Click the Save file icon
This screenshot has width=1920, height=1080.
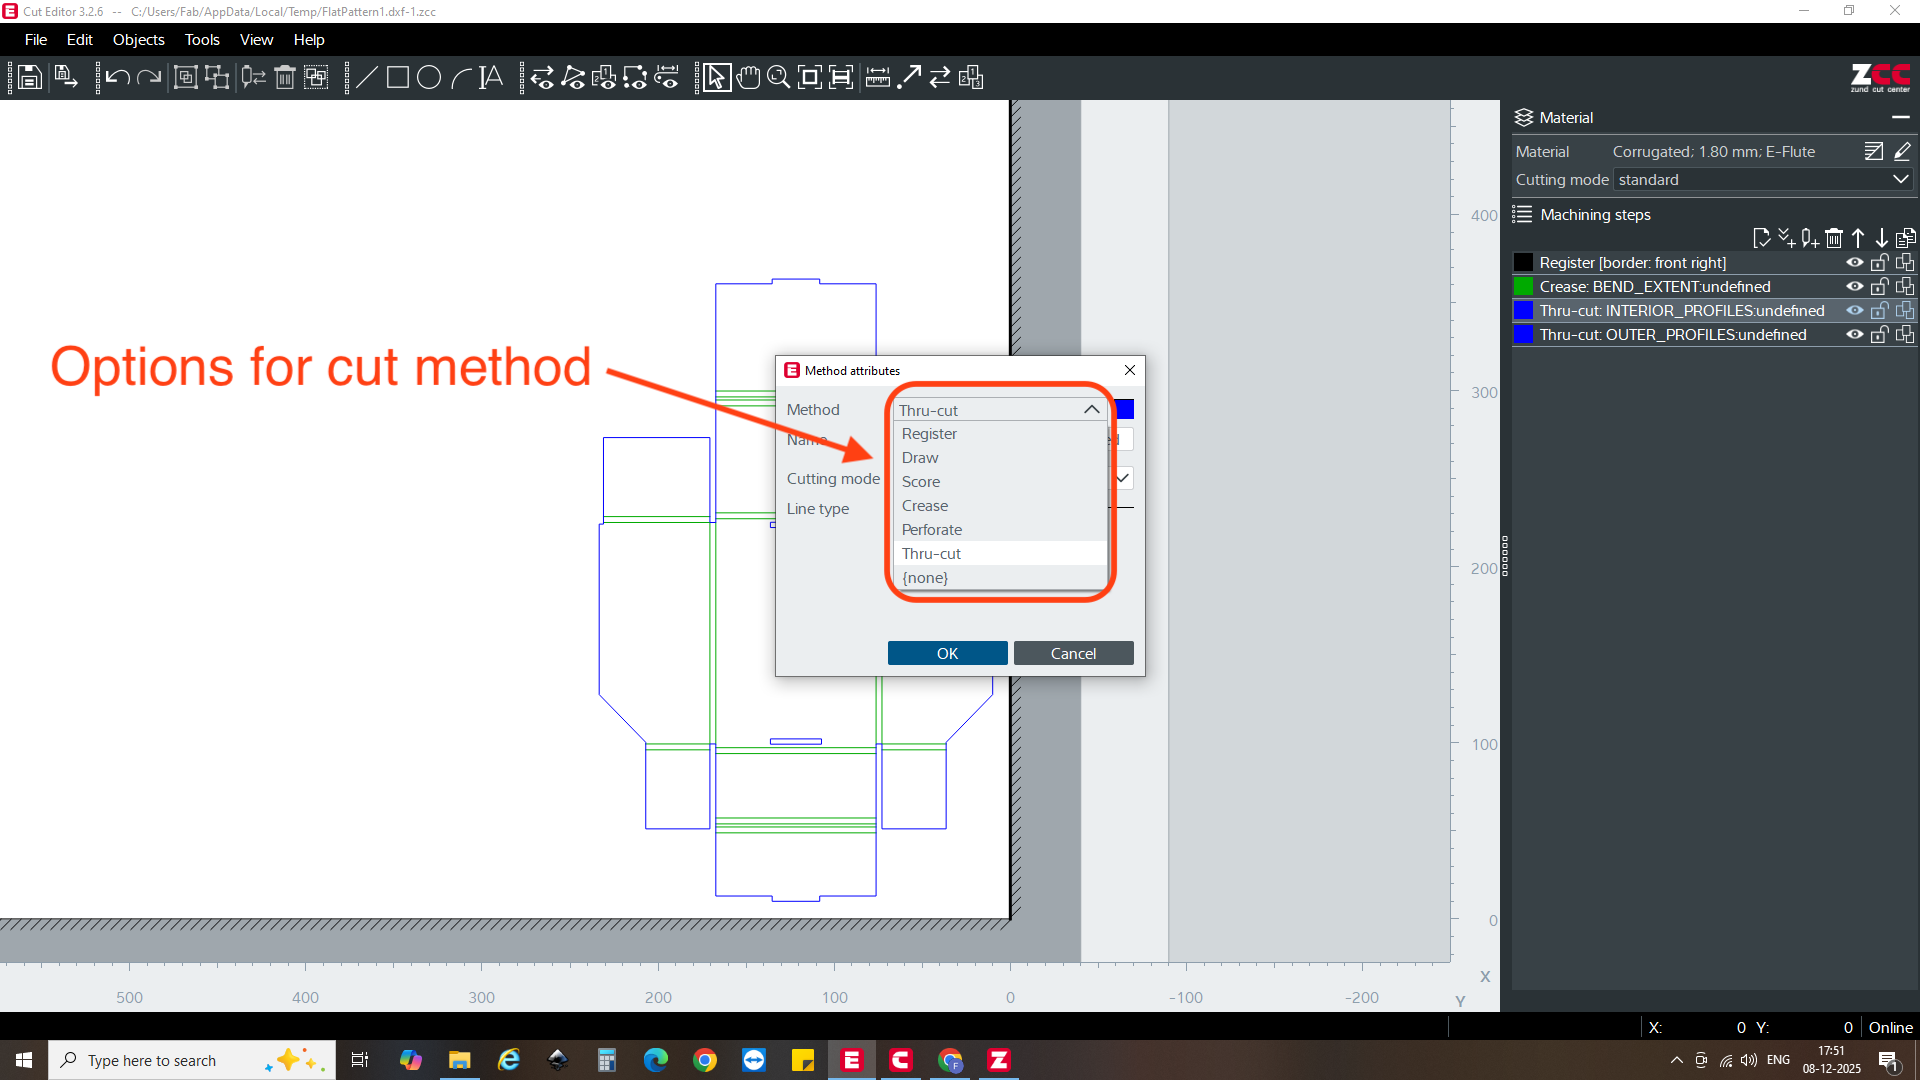[30, 77]
